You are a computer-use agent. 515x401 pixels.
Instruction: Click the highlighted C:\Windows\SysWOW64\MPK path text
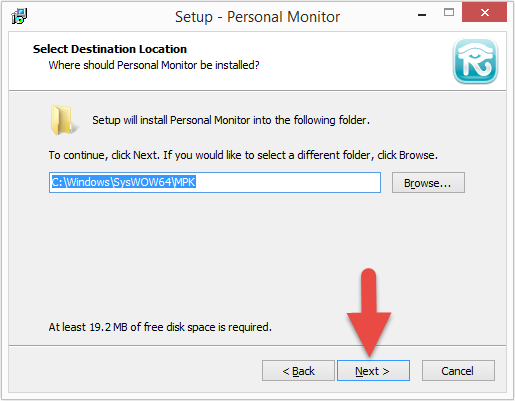124,182
